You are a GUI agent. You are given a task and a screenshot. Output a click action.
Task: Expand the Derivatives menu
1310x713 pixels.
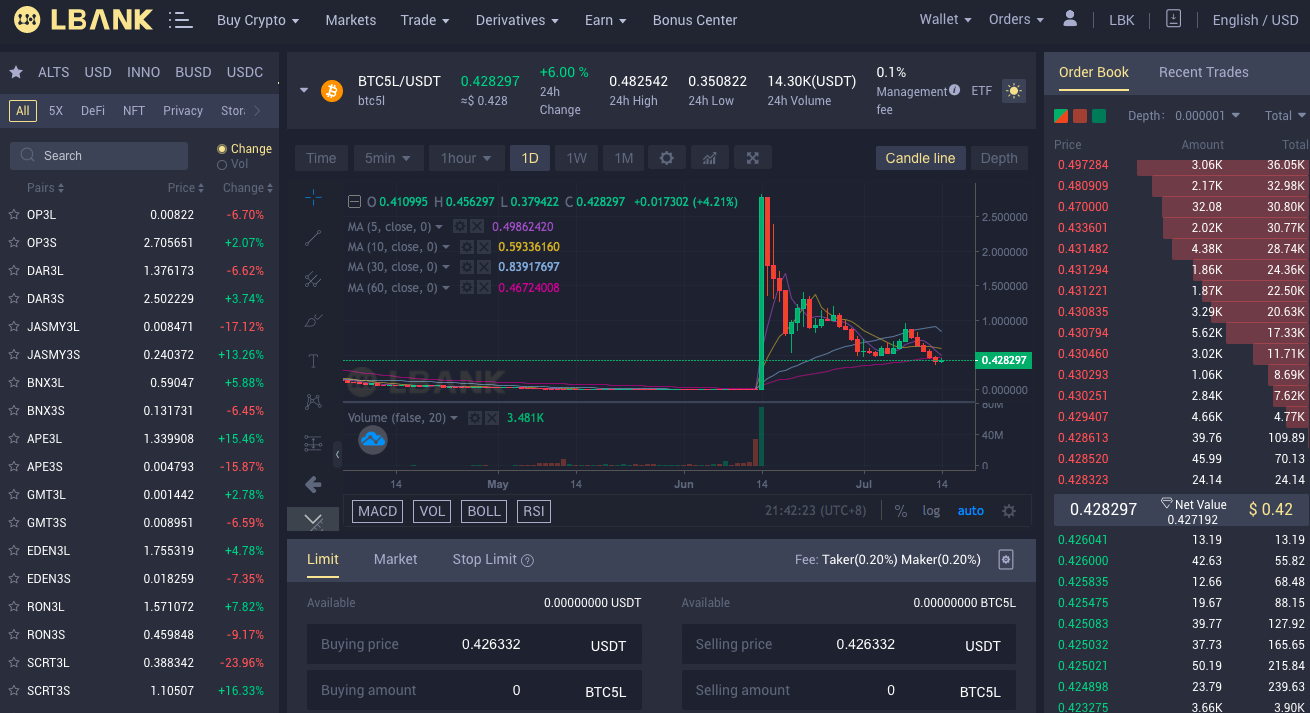[x=517, y=20]
